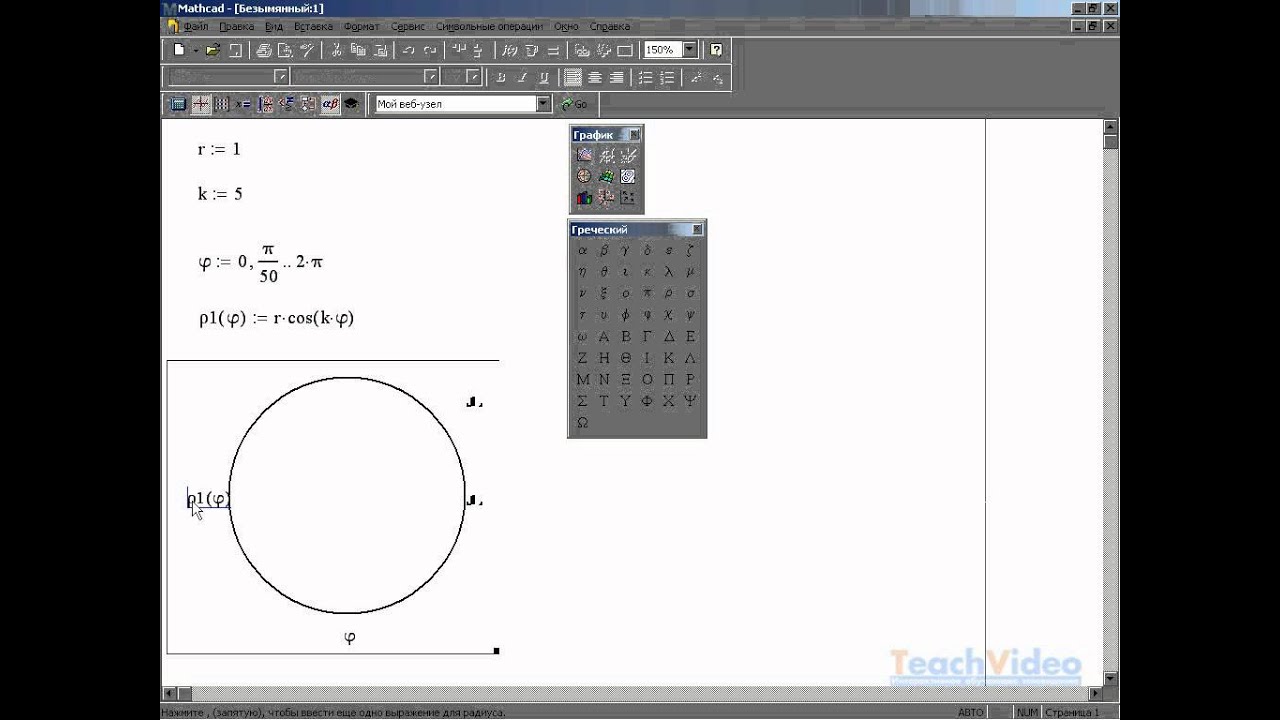Insert an X-Y plot from the График palette
The width and height of the screenshot is (1280, 720).
pos(584,155)
